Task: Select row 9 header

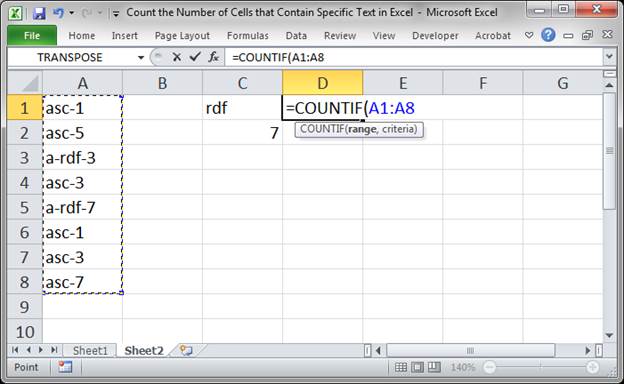Action: 25,307
